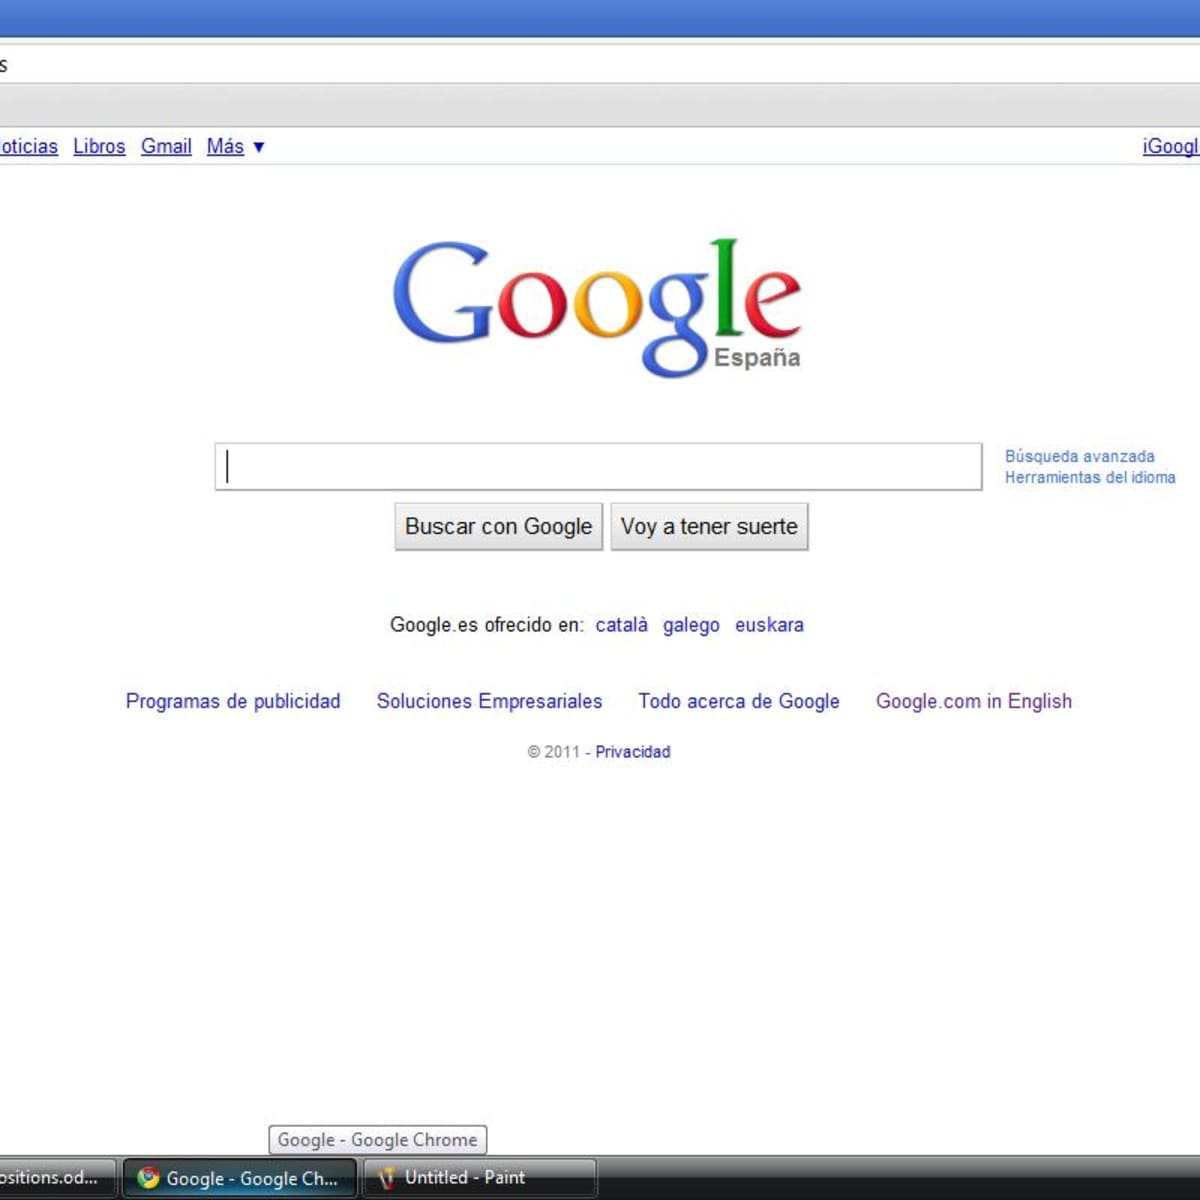Open the Libros link in top bar
The width and height of the screenshot is (1200, 1200).
point(99,146)
